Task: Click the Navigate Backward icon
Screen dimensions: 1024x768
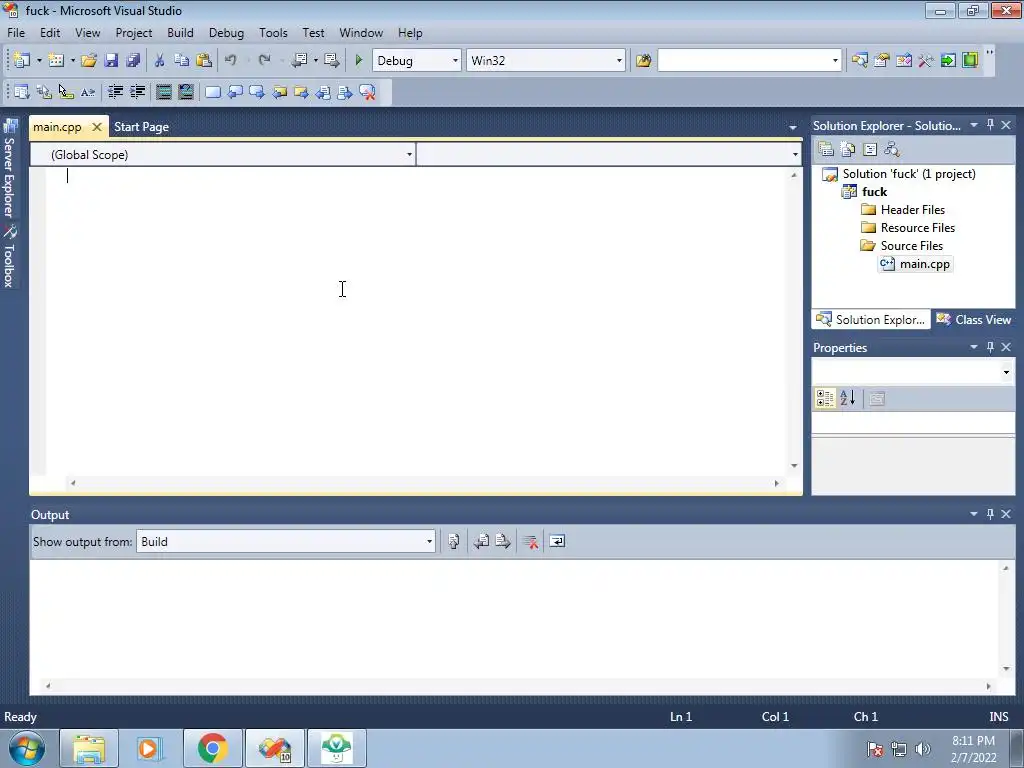Action: [300, 60]
